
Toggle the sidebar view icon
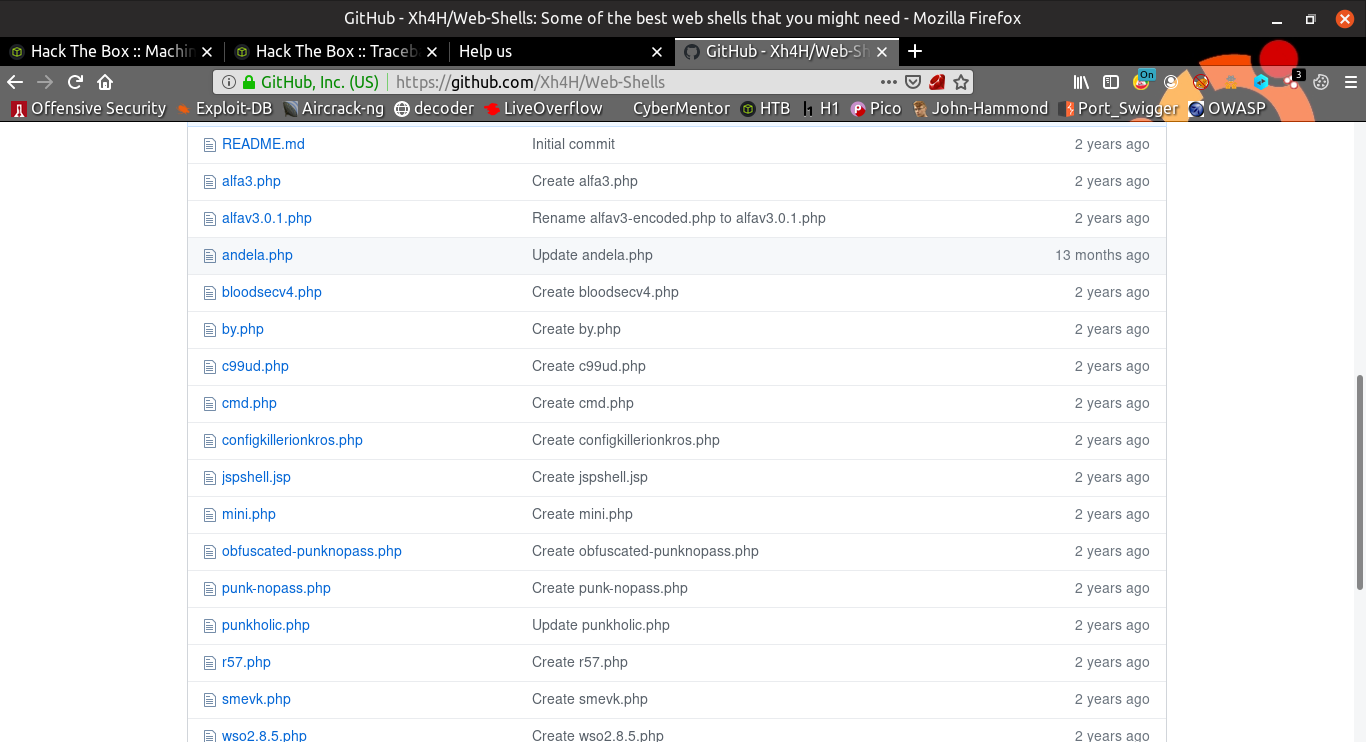[1111, 82]
